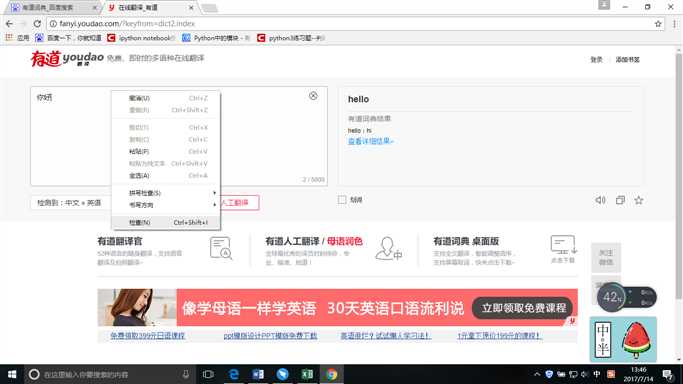Click the 42% floating memory widget
Screen dimensions: 683x384
626,297
